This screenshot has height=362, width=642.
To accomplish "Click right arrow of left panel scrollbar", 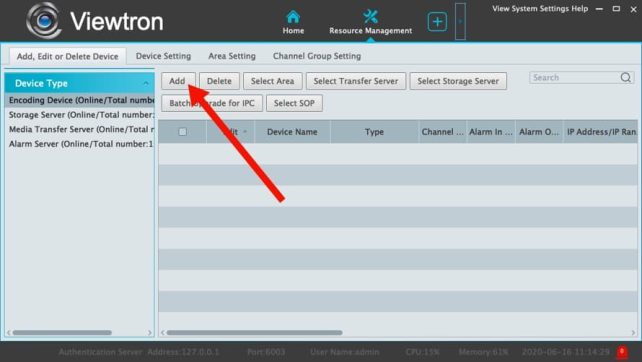I will click(150, 333).
